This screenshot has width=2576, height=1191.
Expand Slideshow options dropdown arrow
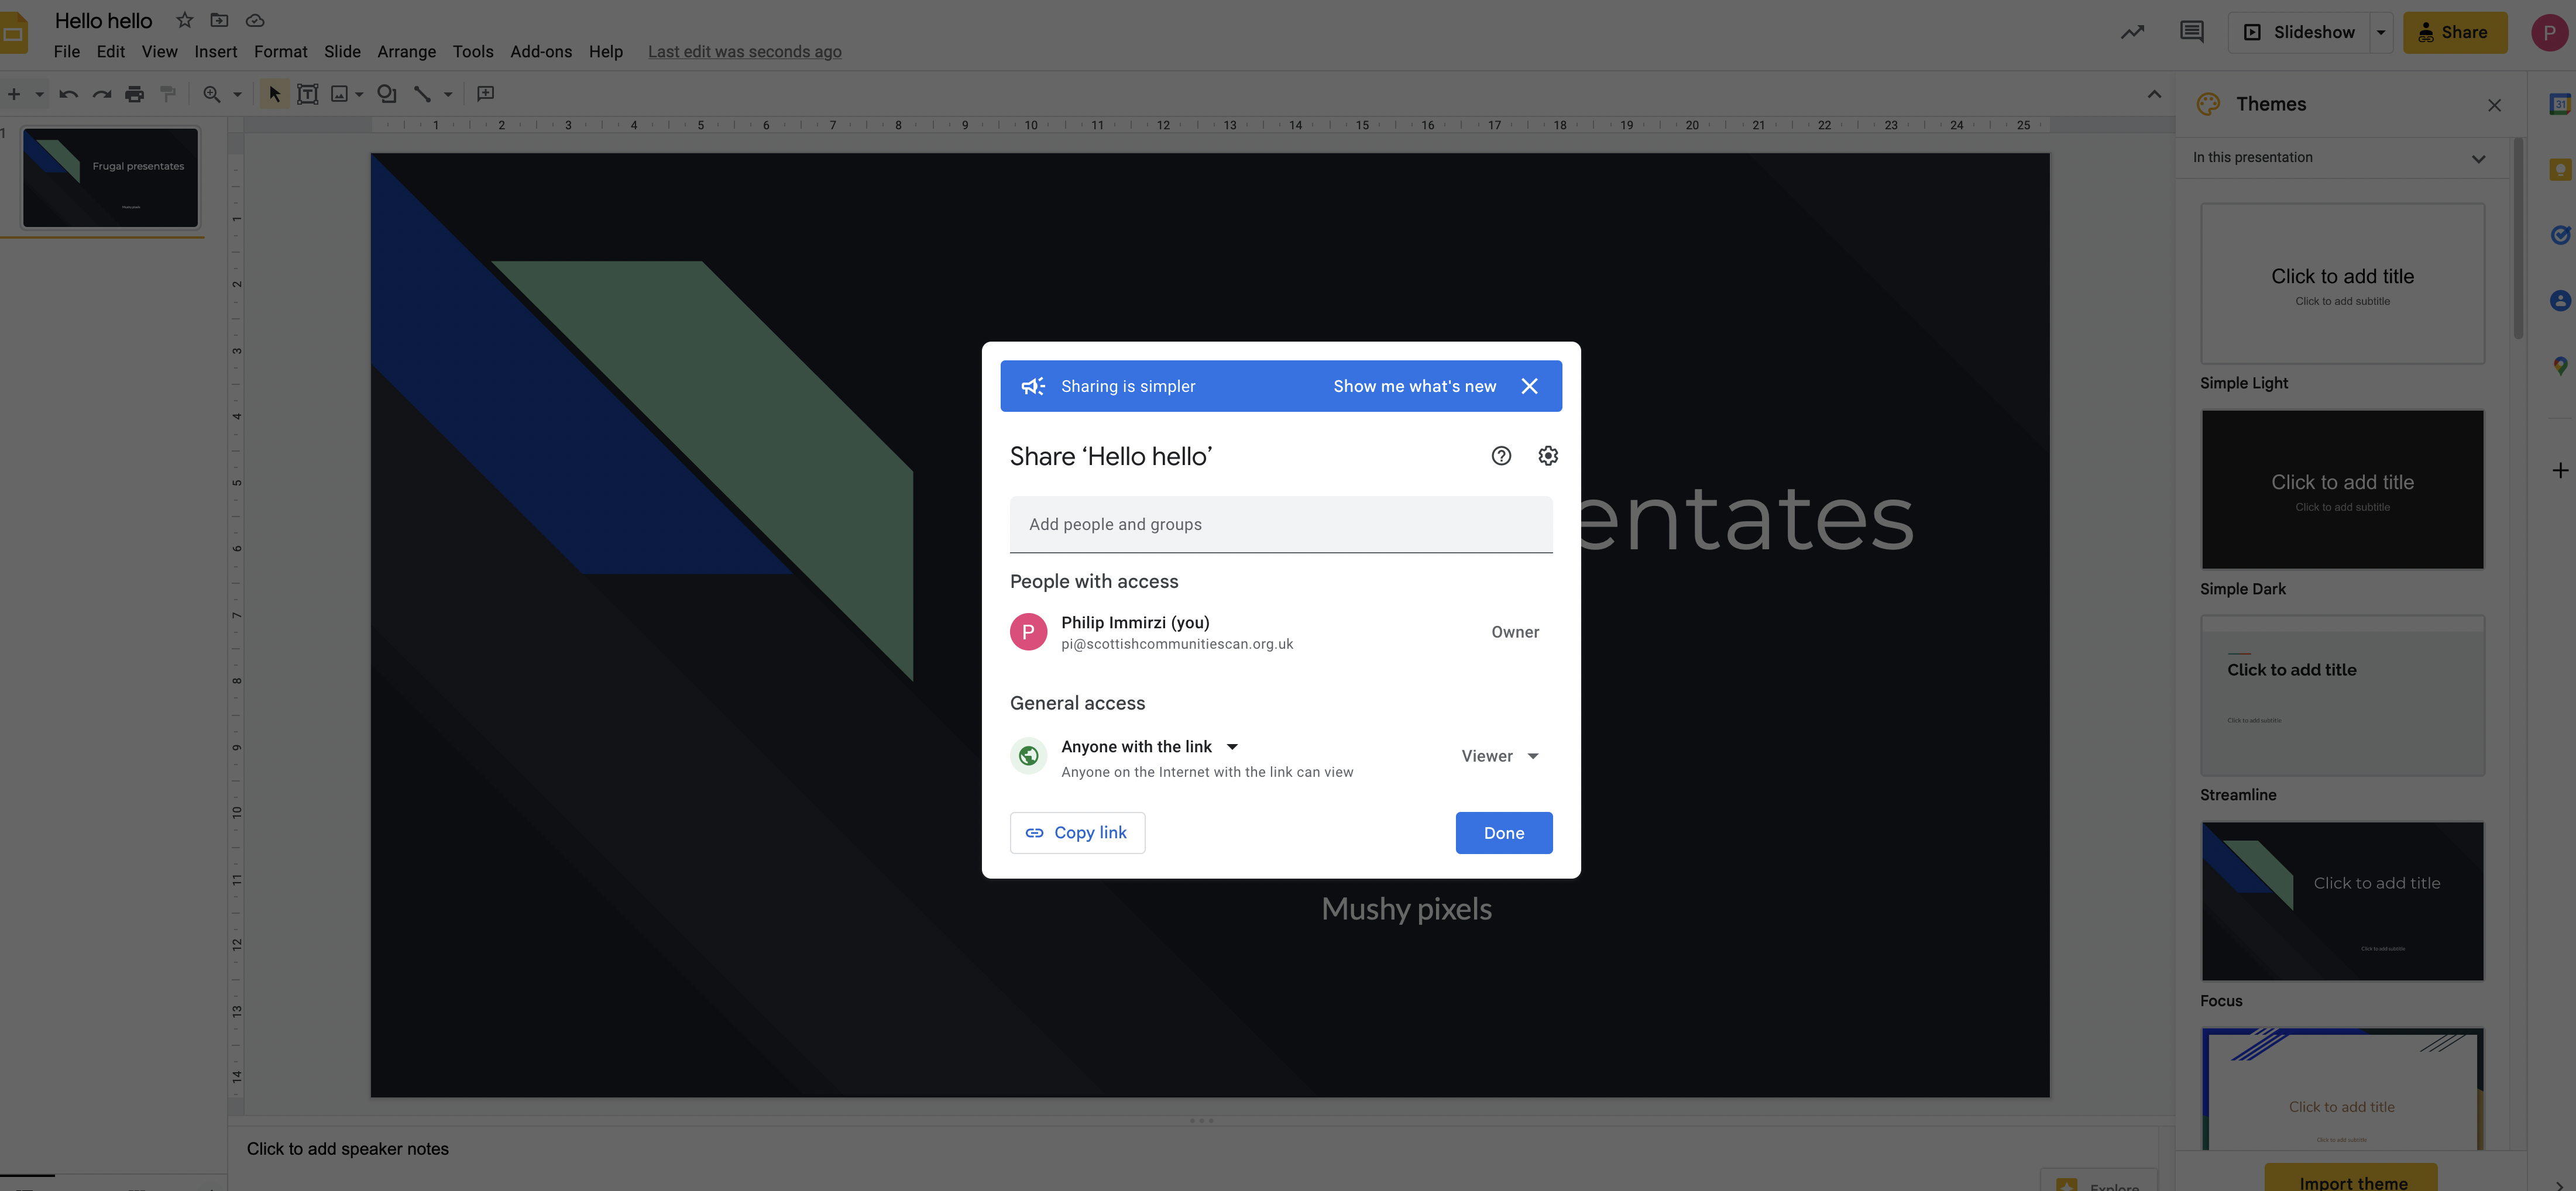pos(2381,32)
